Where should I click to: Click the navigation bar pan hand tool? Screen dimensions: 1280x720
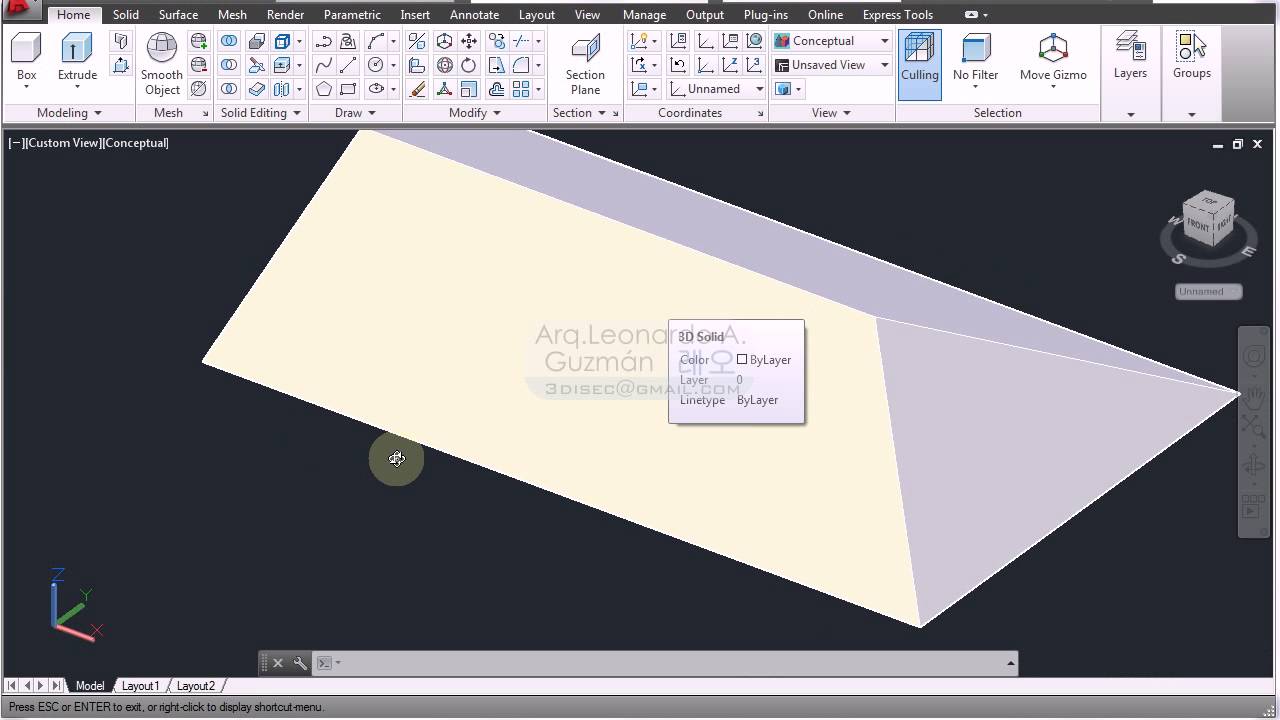1253,397
